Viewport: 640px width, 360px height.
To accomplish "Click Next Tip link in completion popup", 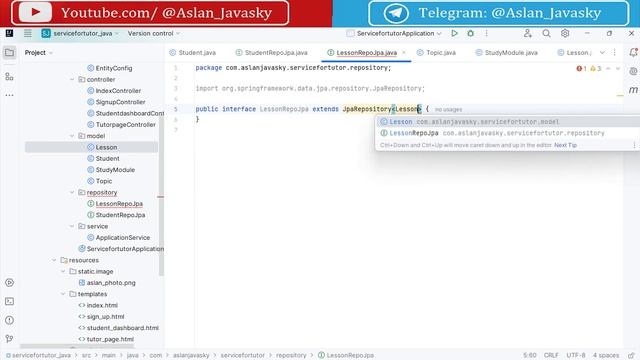I will [x=565, y=145].
